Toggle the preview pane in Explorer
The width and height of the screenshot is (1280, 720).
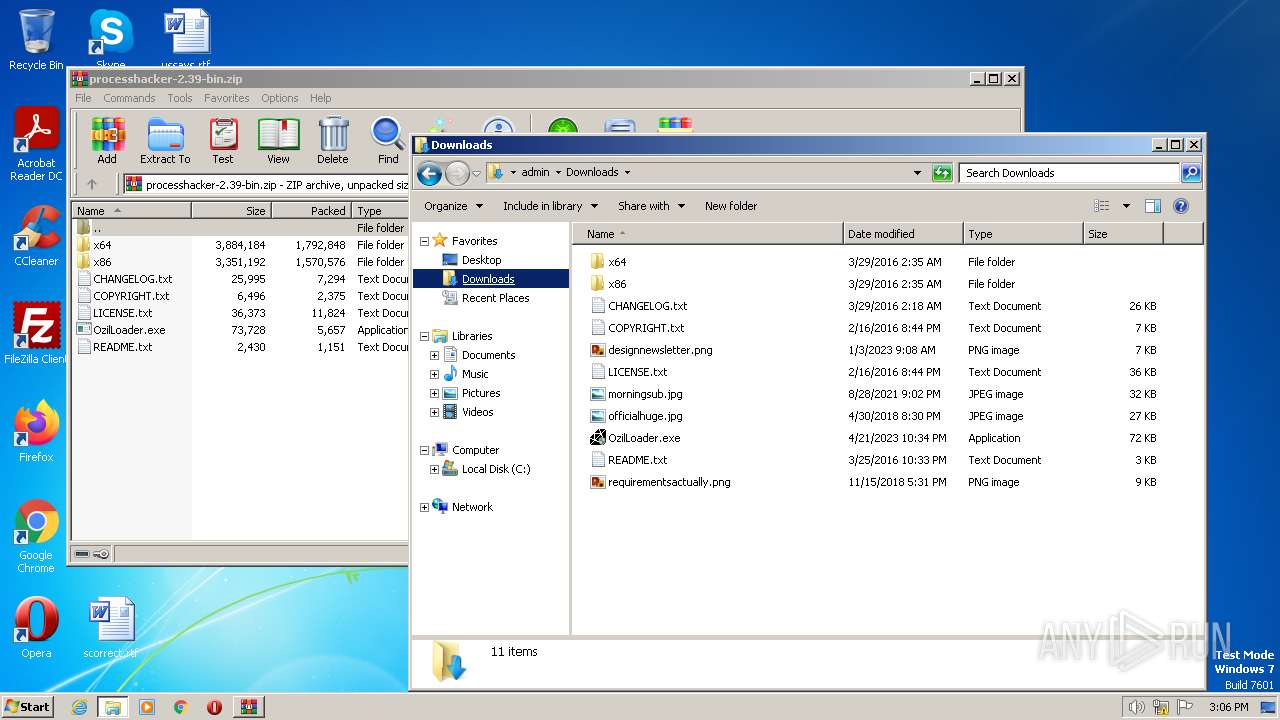click(1152, 206)
